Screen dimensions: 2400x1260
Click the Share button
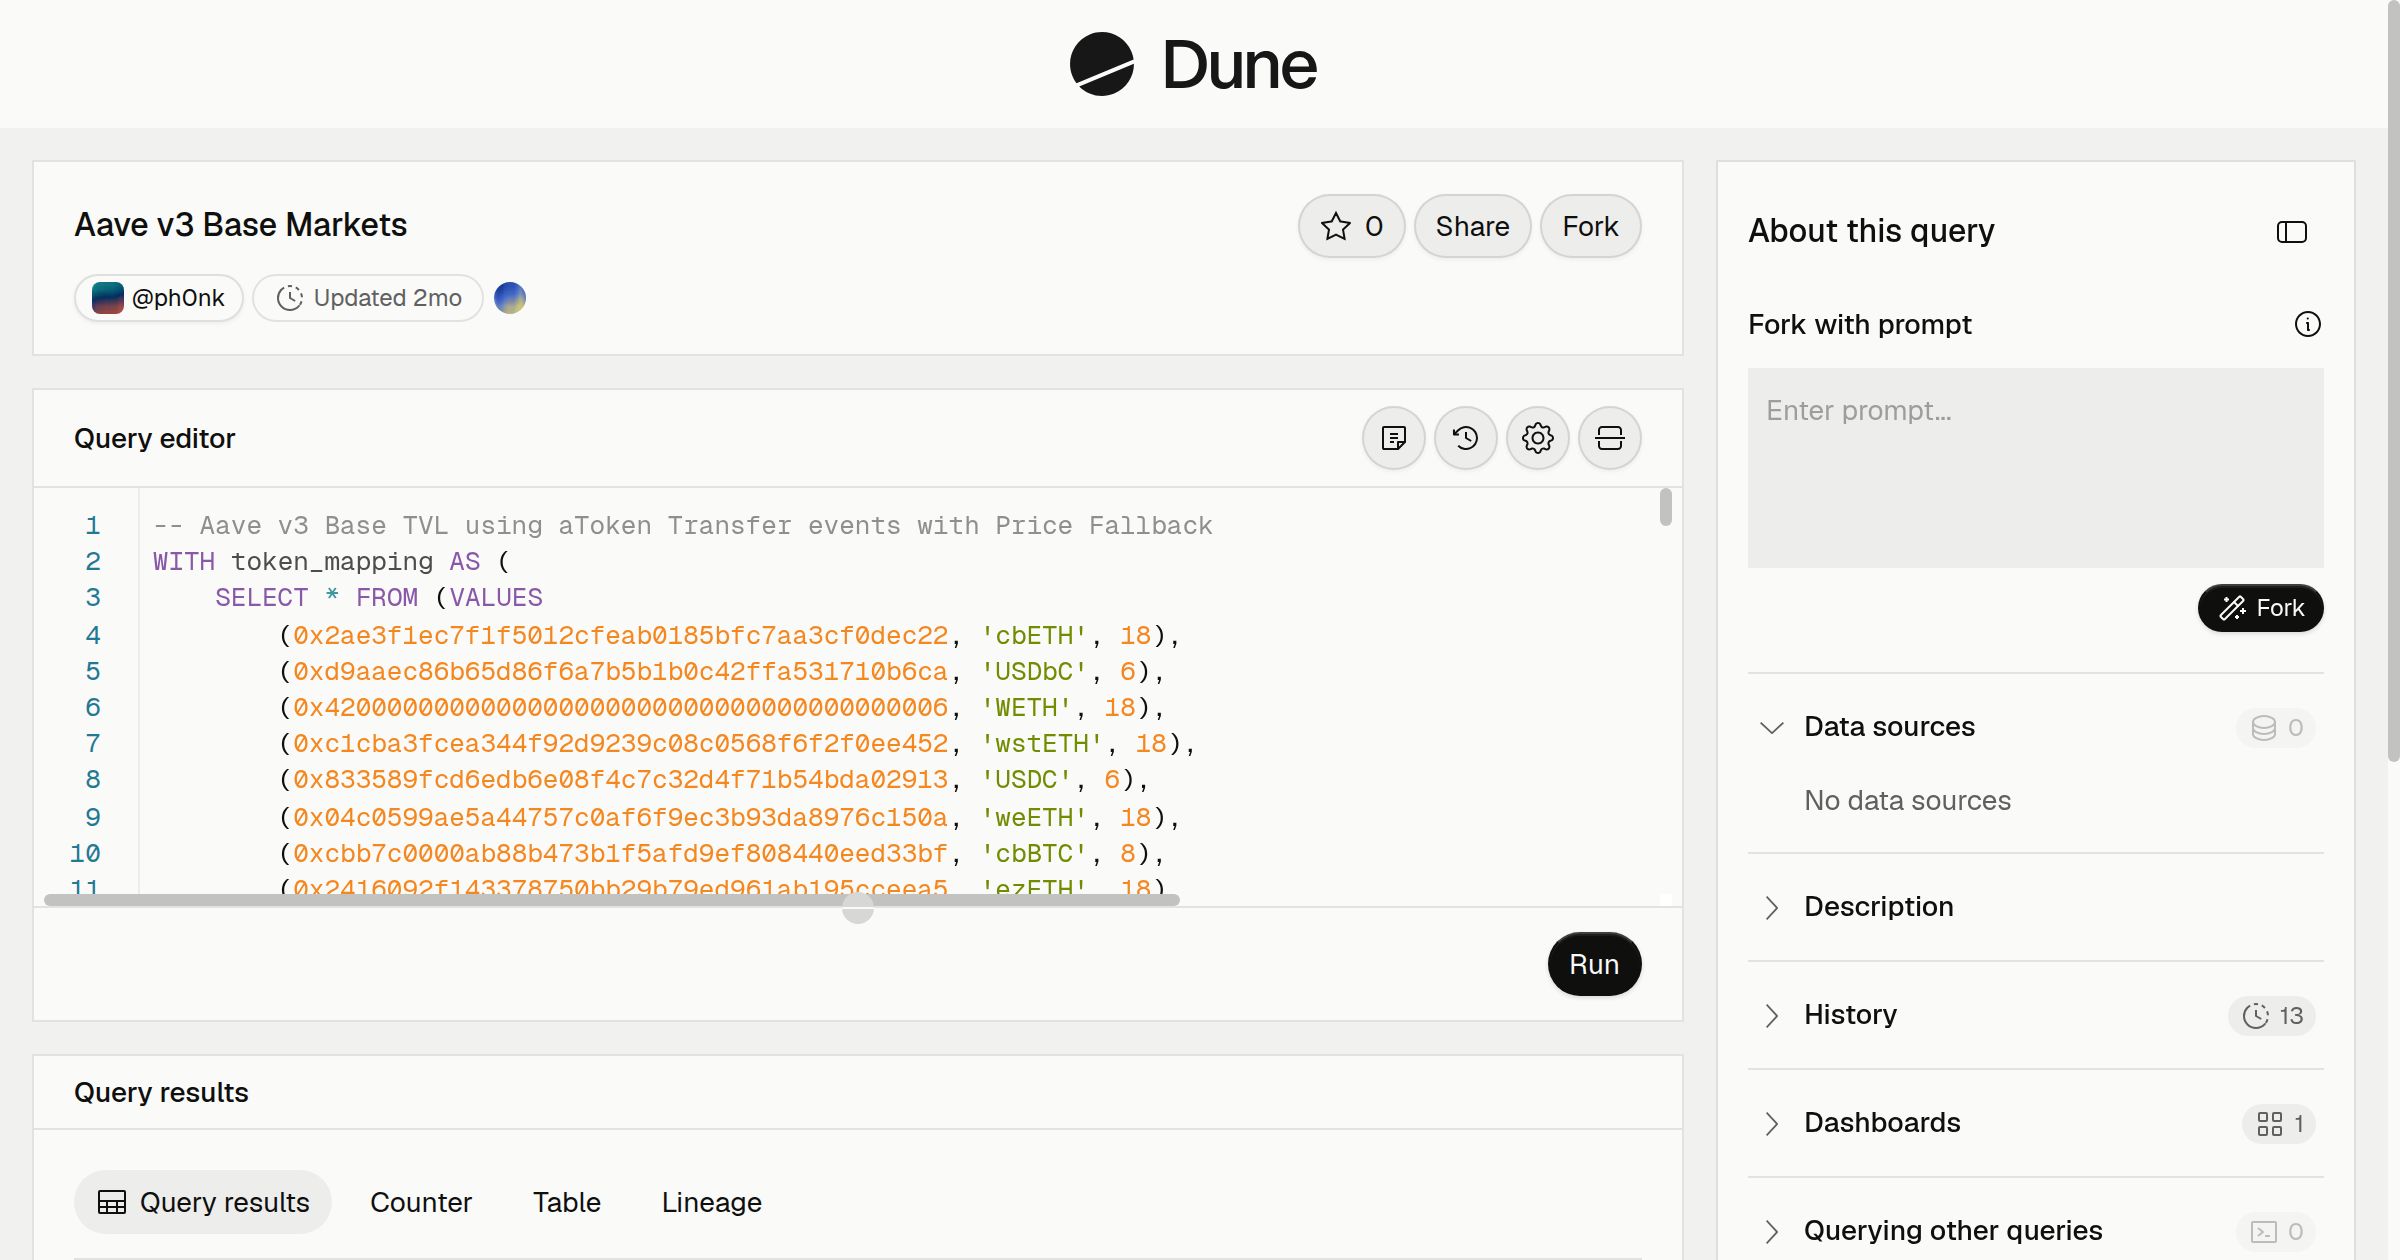1472,226
